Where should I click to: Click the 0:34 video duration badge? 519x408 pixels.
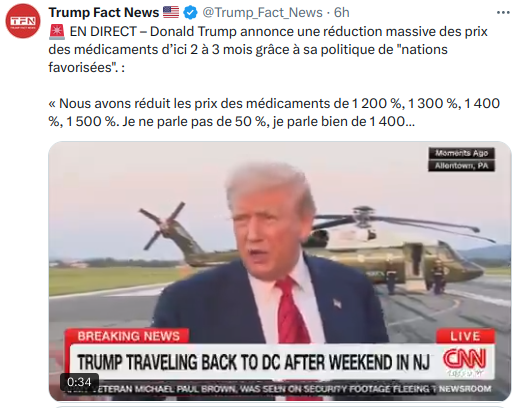(x=79, y=382)
